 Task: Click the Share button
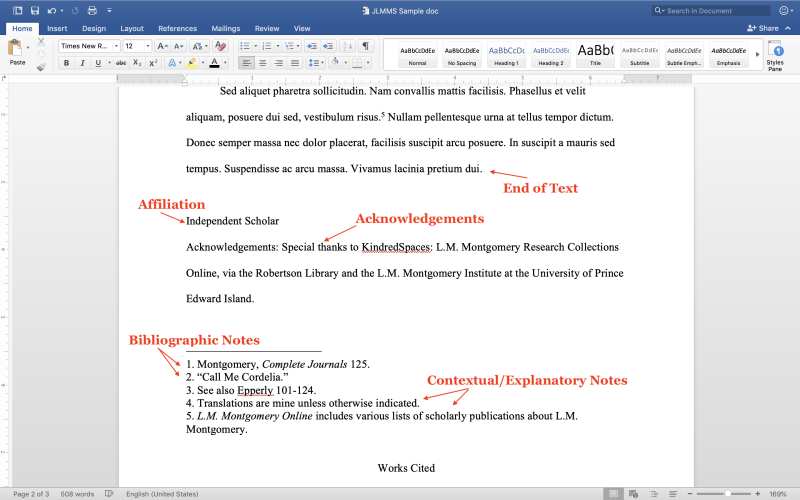coord(762,28)
